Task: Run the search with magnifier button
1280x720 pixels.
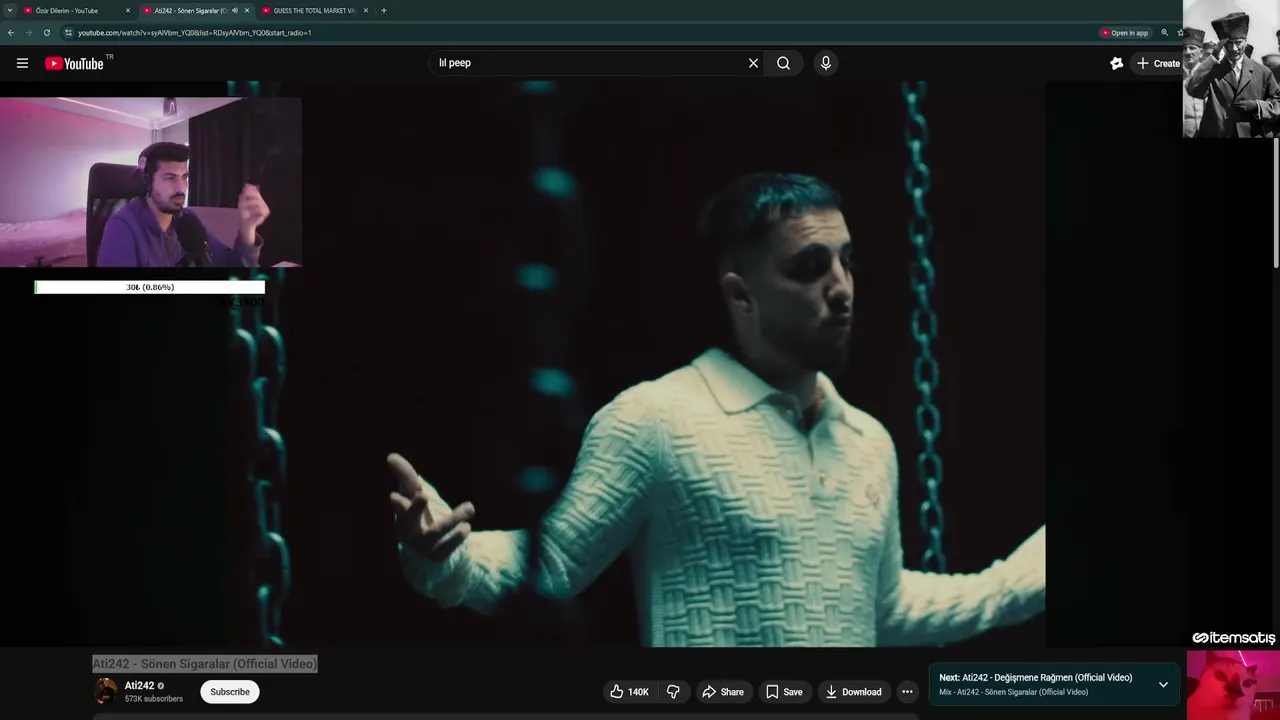Action: tap(783, 63)
